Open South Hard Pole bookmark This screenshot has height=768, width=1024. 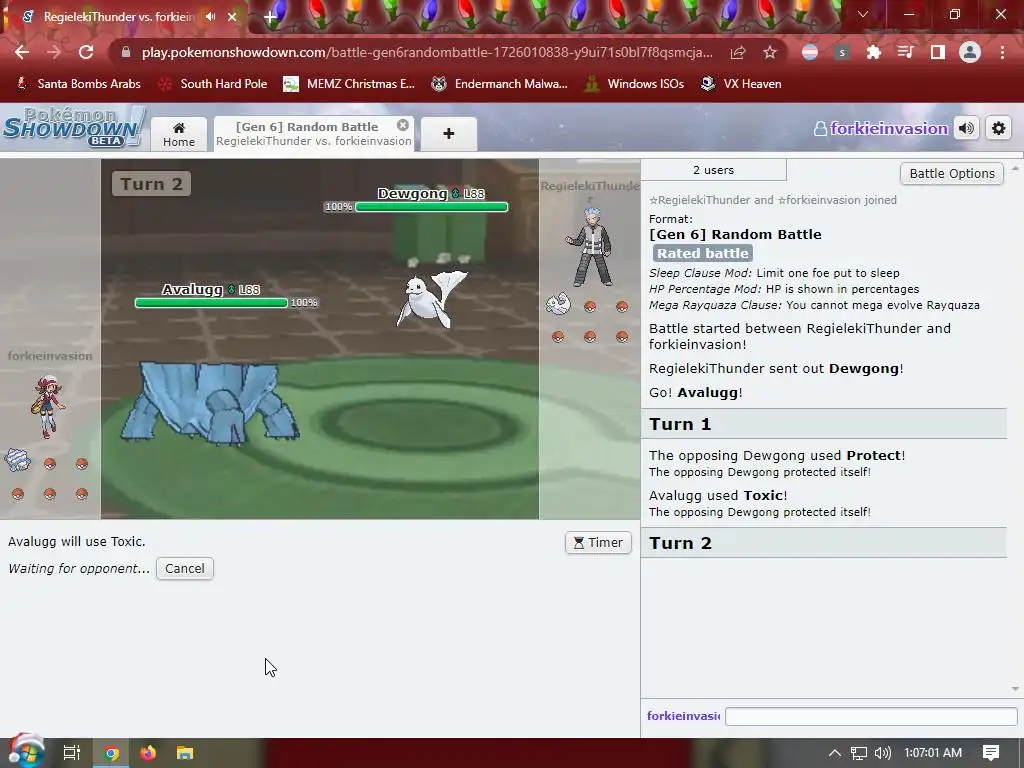213,84
